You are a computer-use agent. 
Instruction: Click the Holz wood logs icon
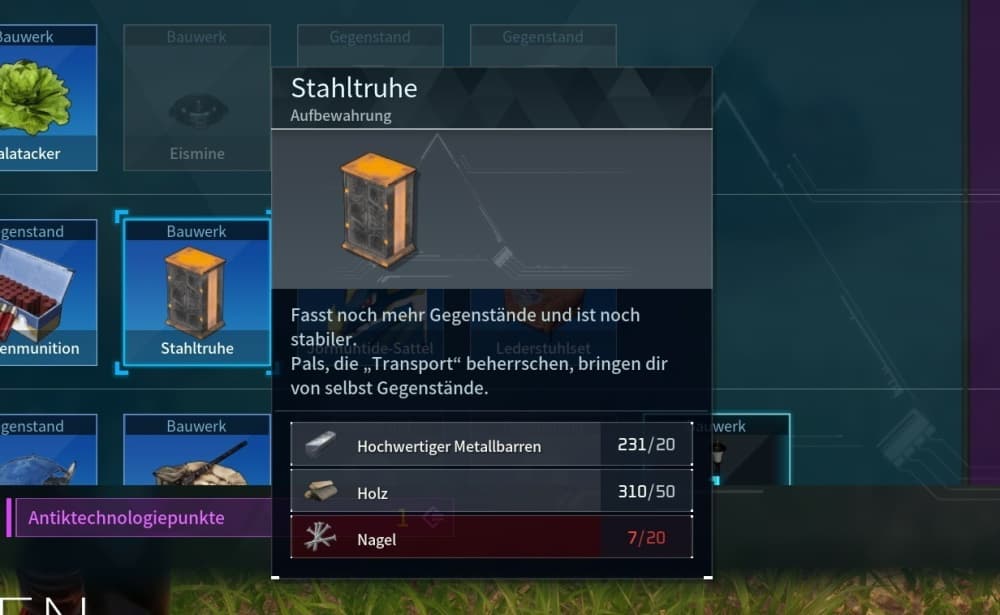click(320, 491)
